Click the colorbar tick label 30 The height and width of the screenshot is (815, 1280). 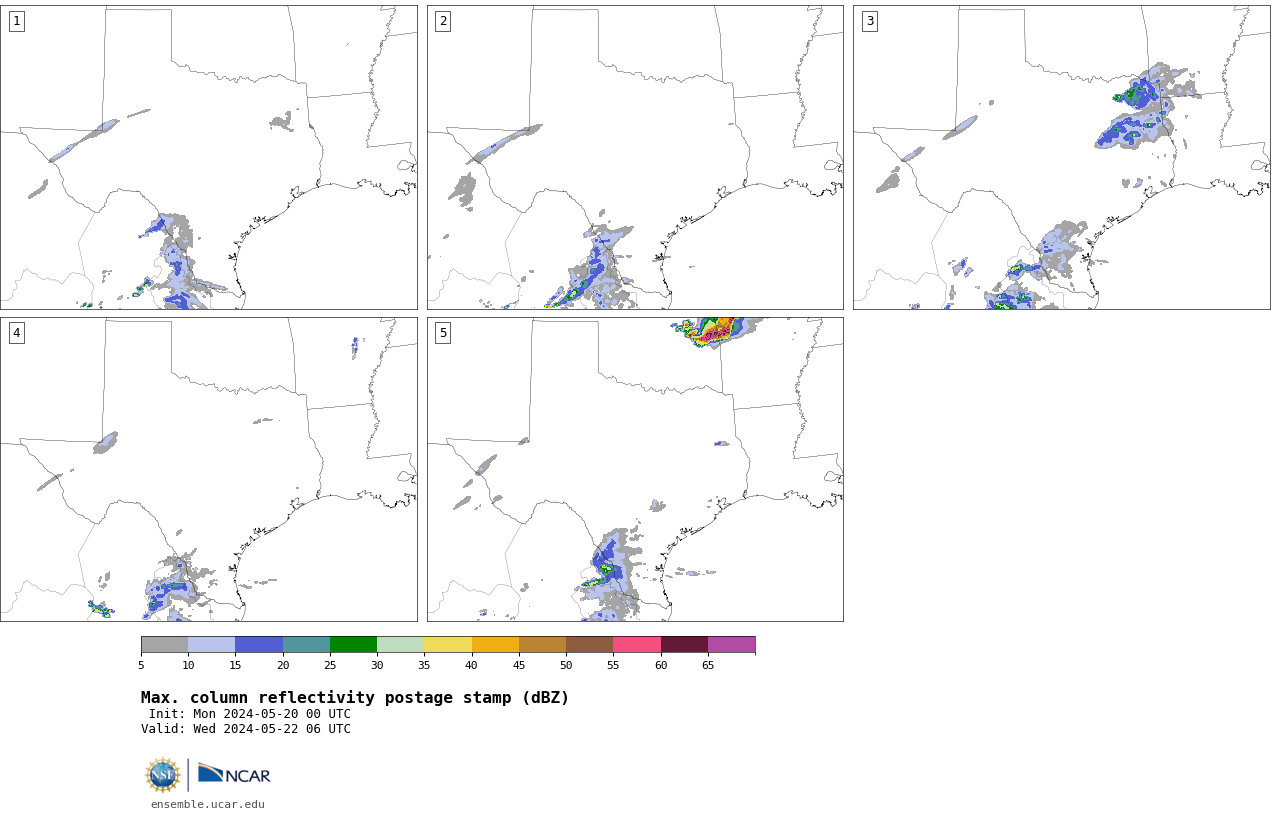coord(377,665)
